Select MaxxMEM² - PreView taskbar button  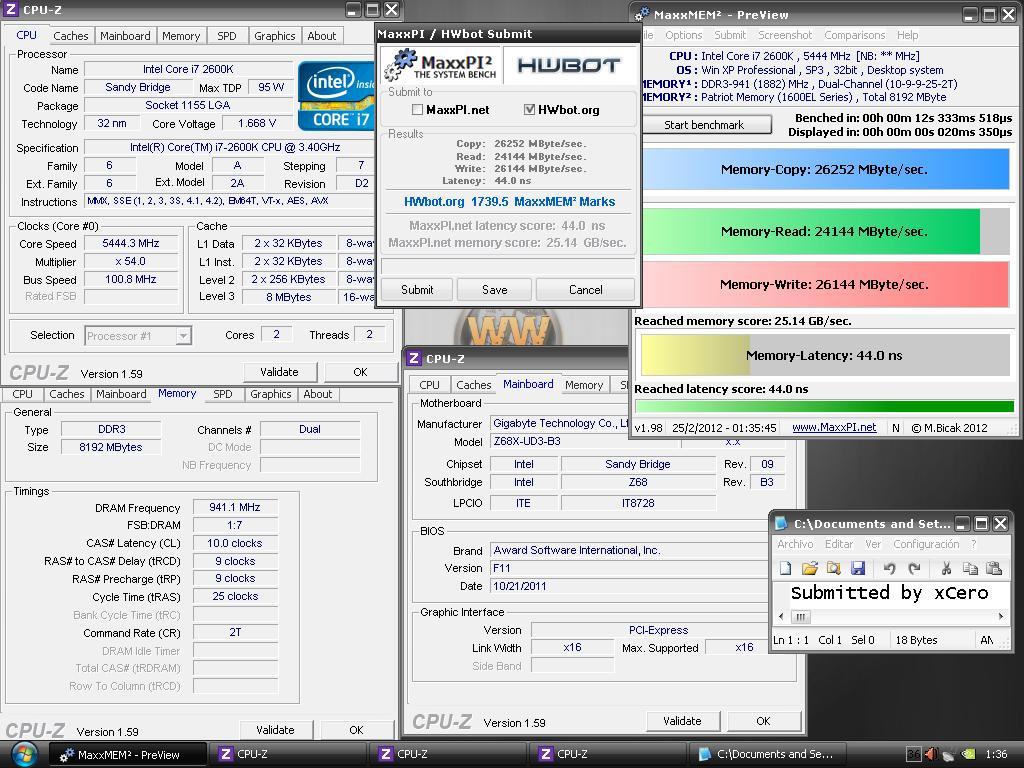tap(128, 754)
